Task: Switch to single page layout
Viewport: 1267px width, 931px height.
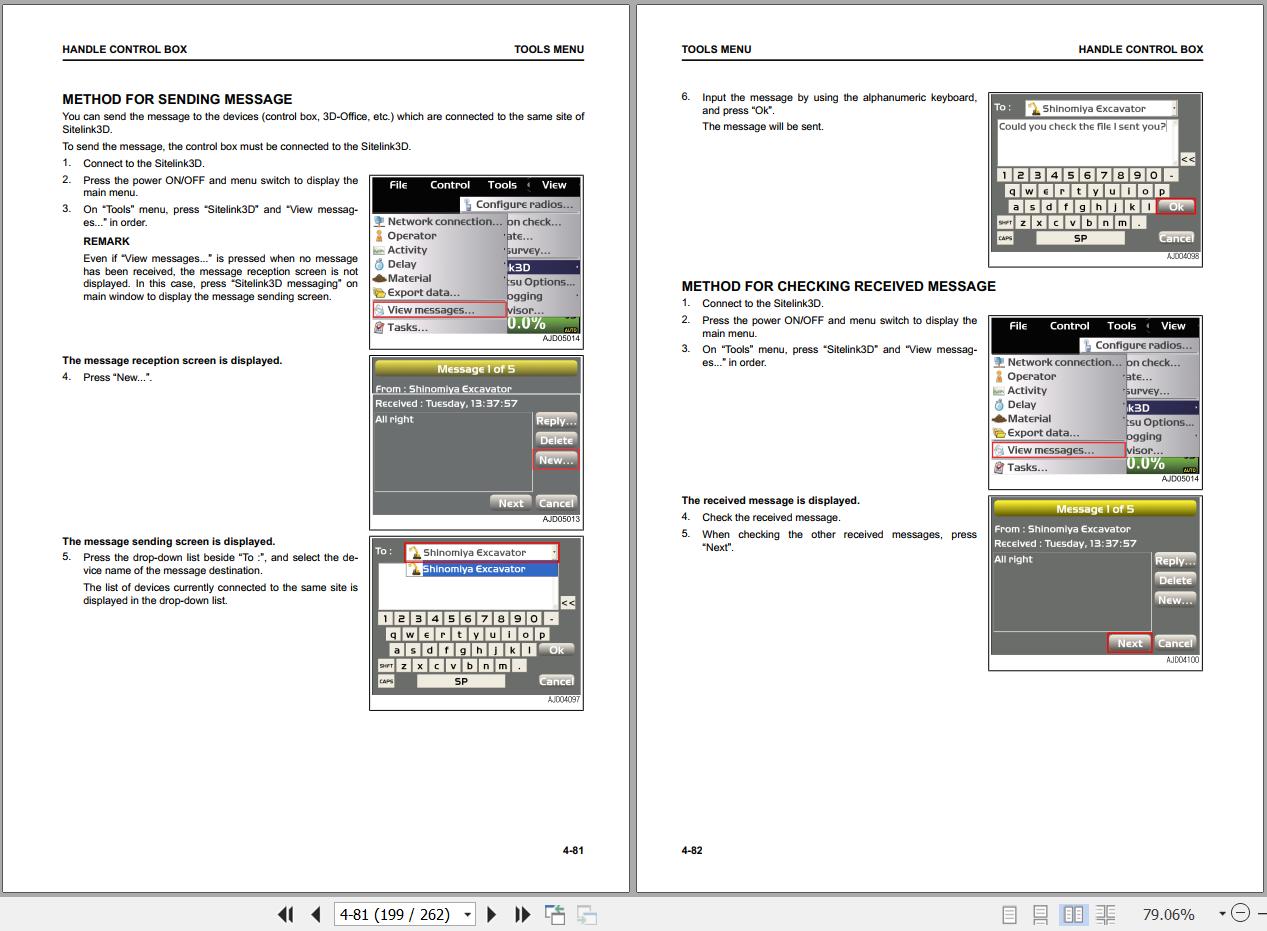Action: pyautogui.click(x=1010, y=914)
